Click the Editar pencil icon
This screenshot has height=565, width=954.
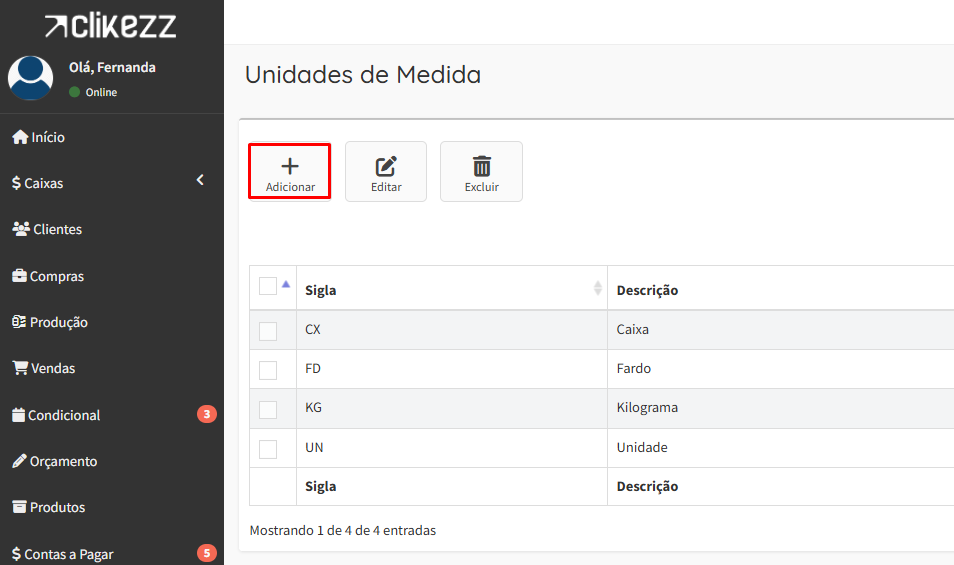386,166
